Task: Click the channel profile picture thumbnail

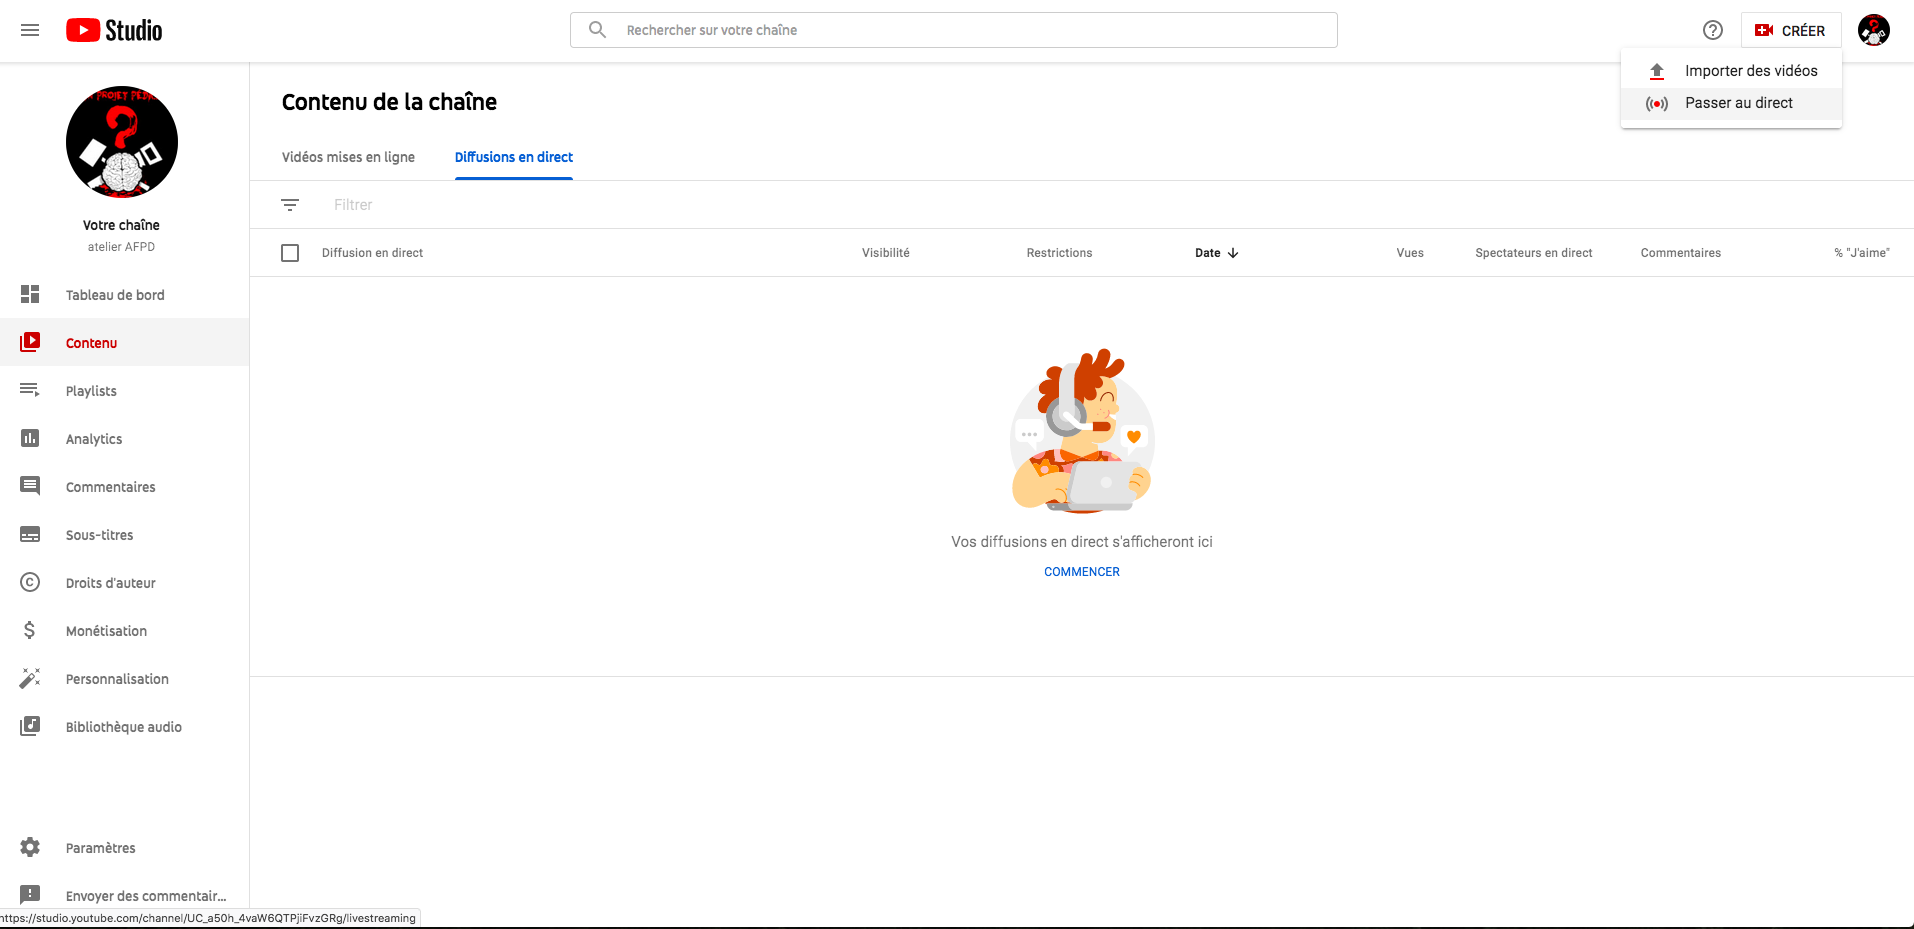Action: pos(122,142)
